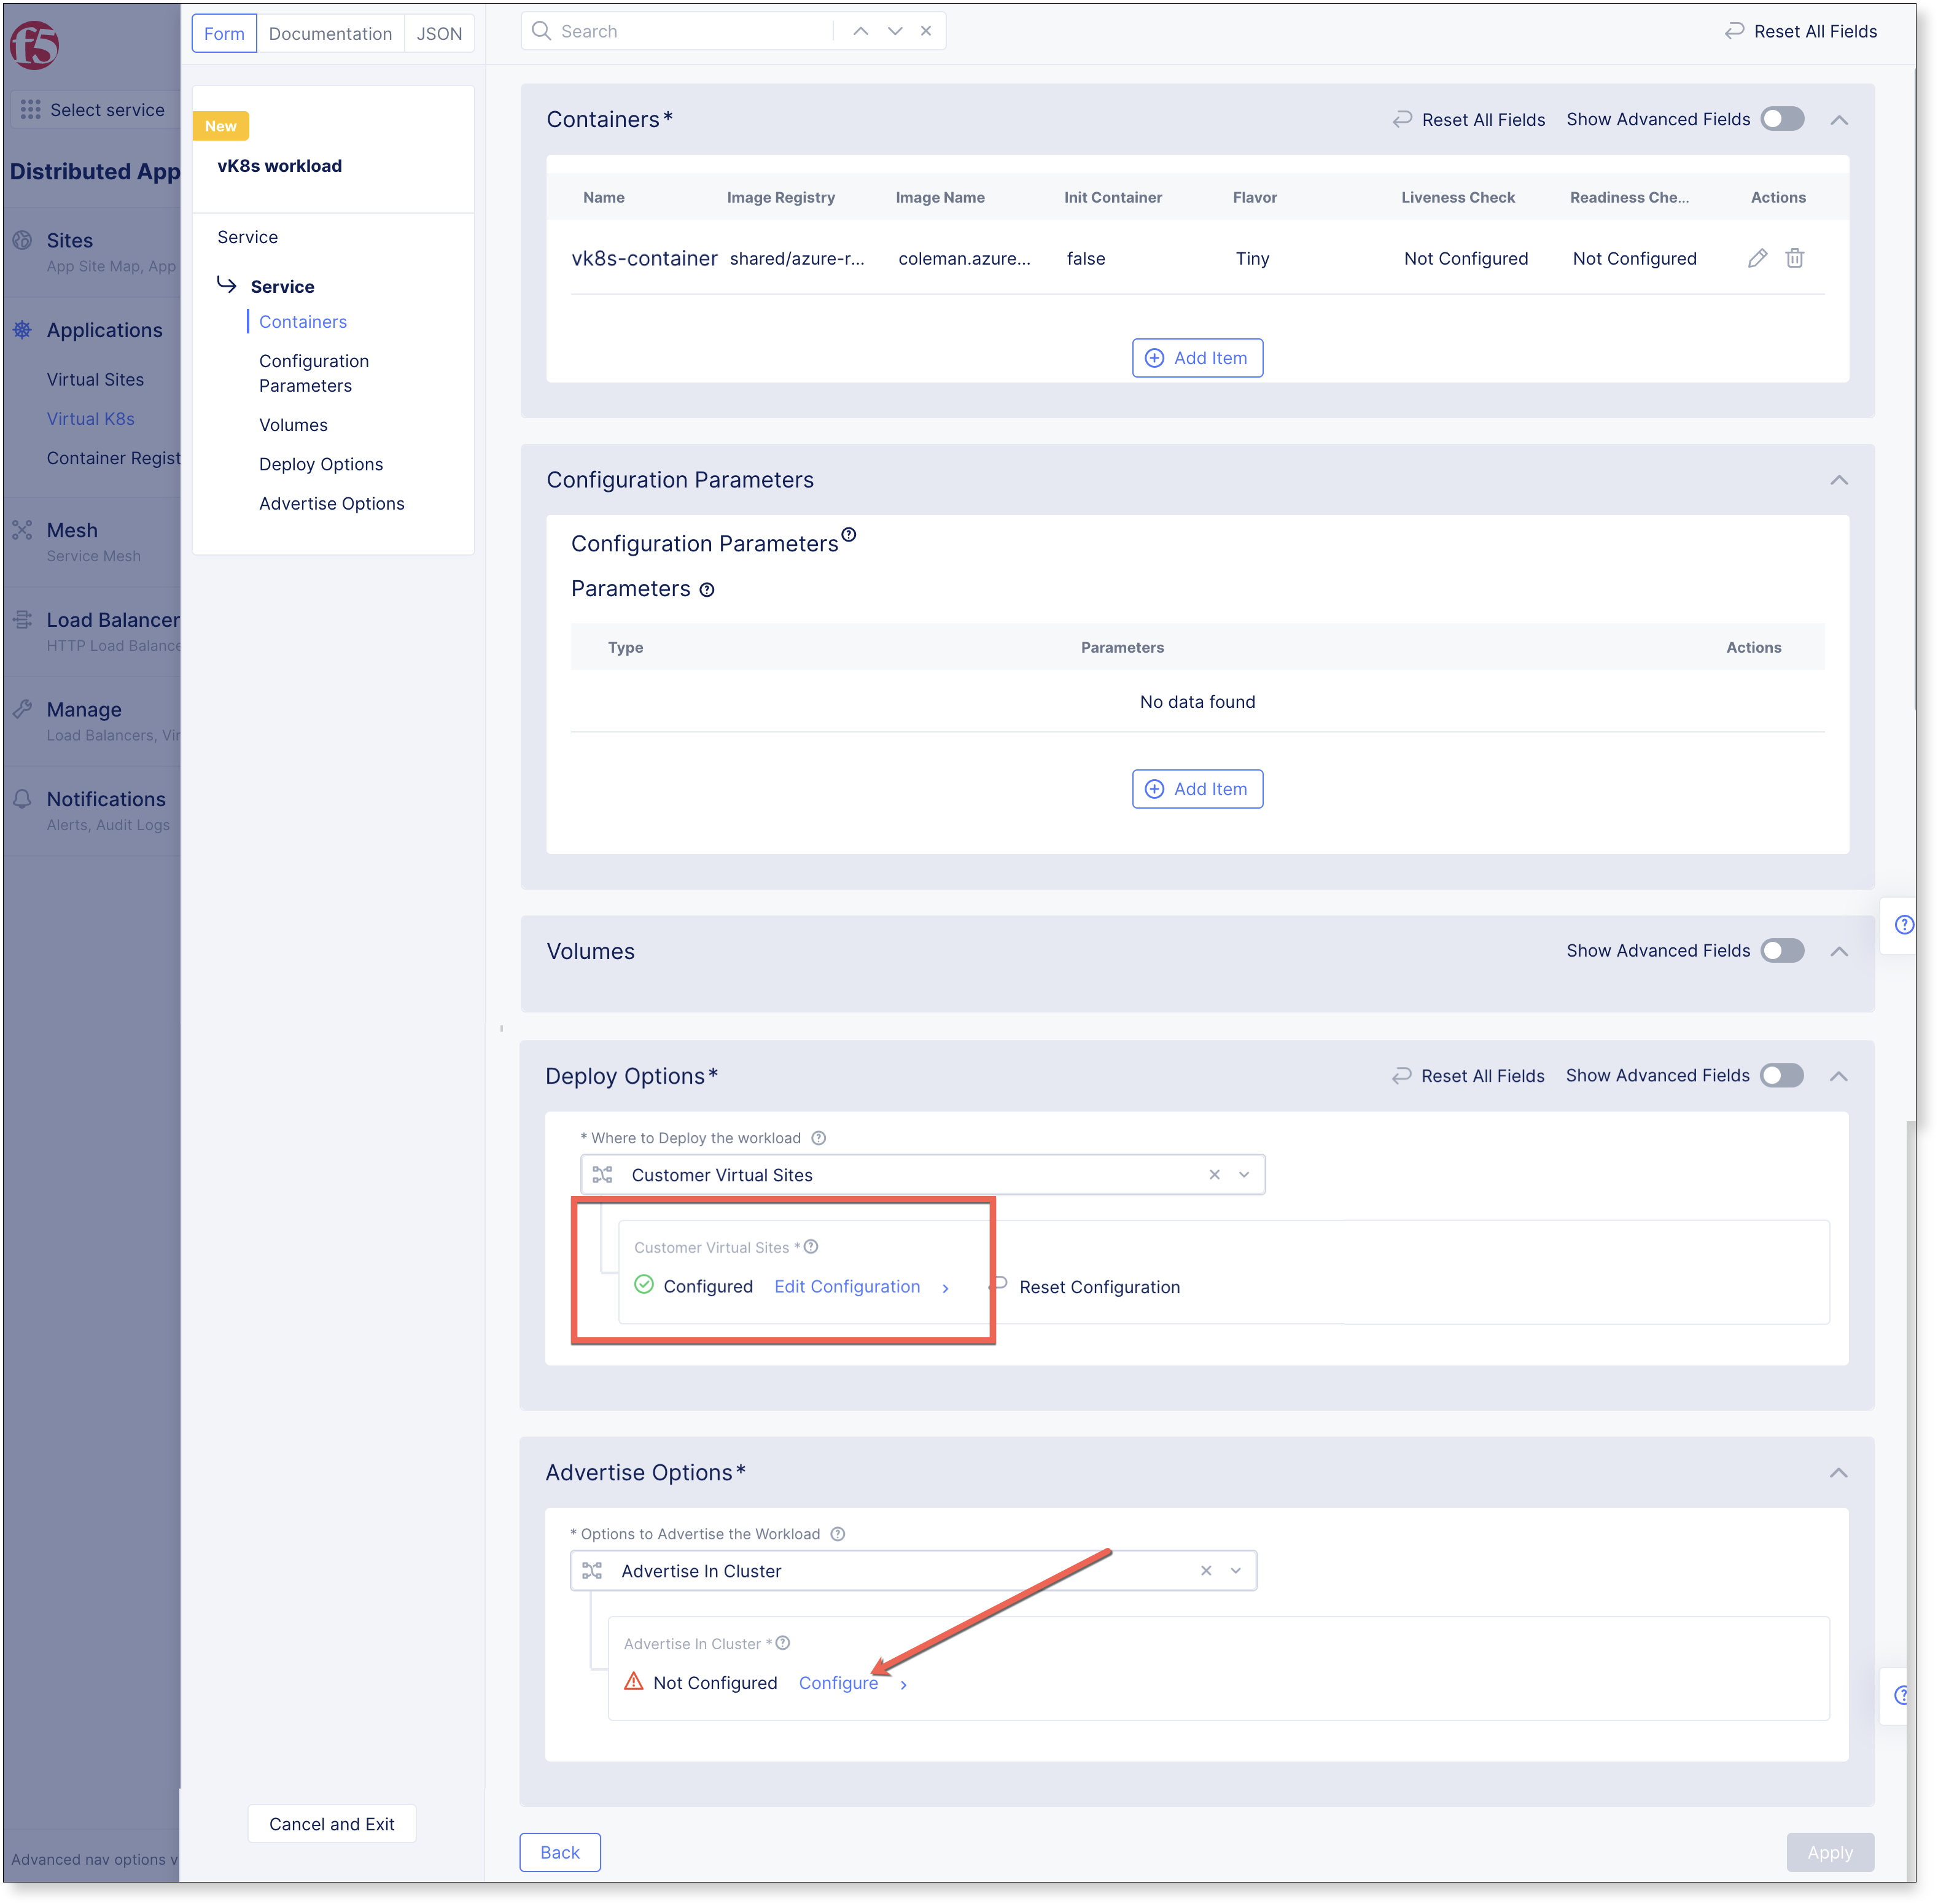Viewport: 1938px width, 1904px height.
Task: Clear the Customer Virtual Sites selection X
Action: coord(1214,1175)
